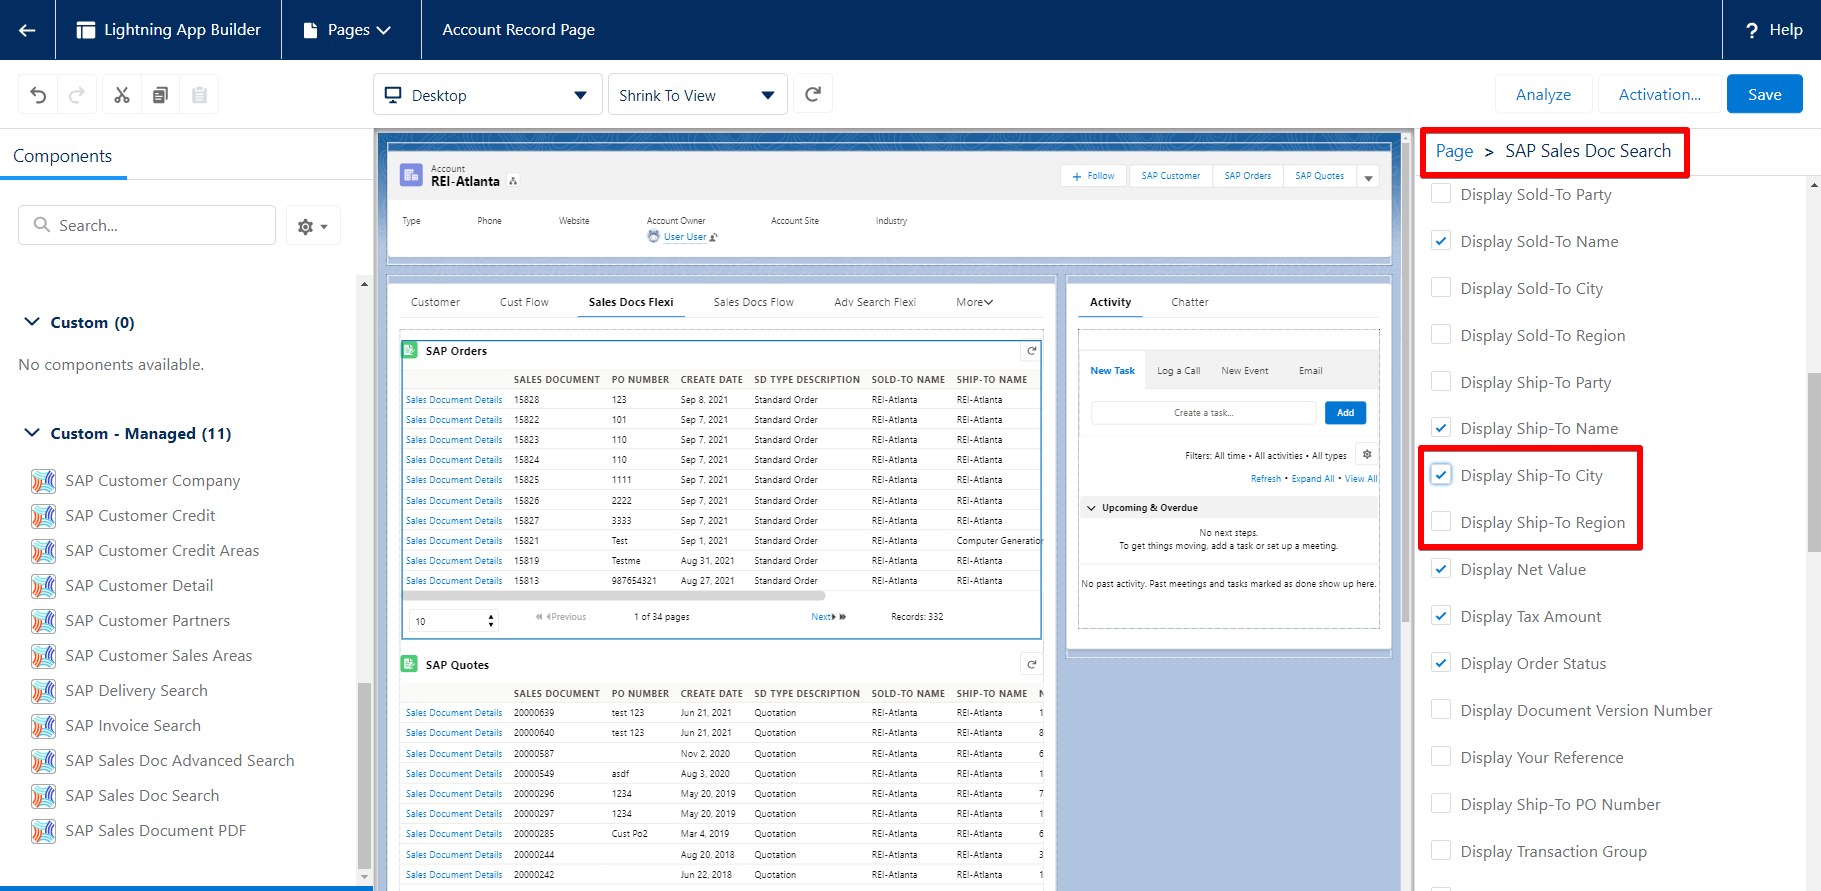Click the Save button
Image resolution: width=1821 pixels, height=891 pixels.
click(1764, 94)
